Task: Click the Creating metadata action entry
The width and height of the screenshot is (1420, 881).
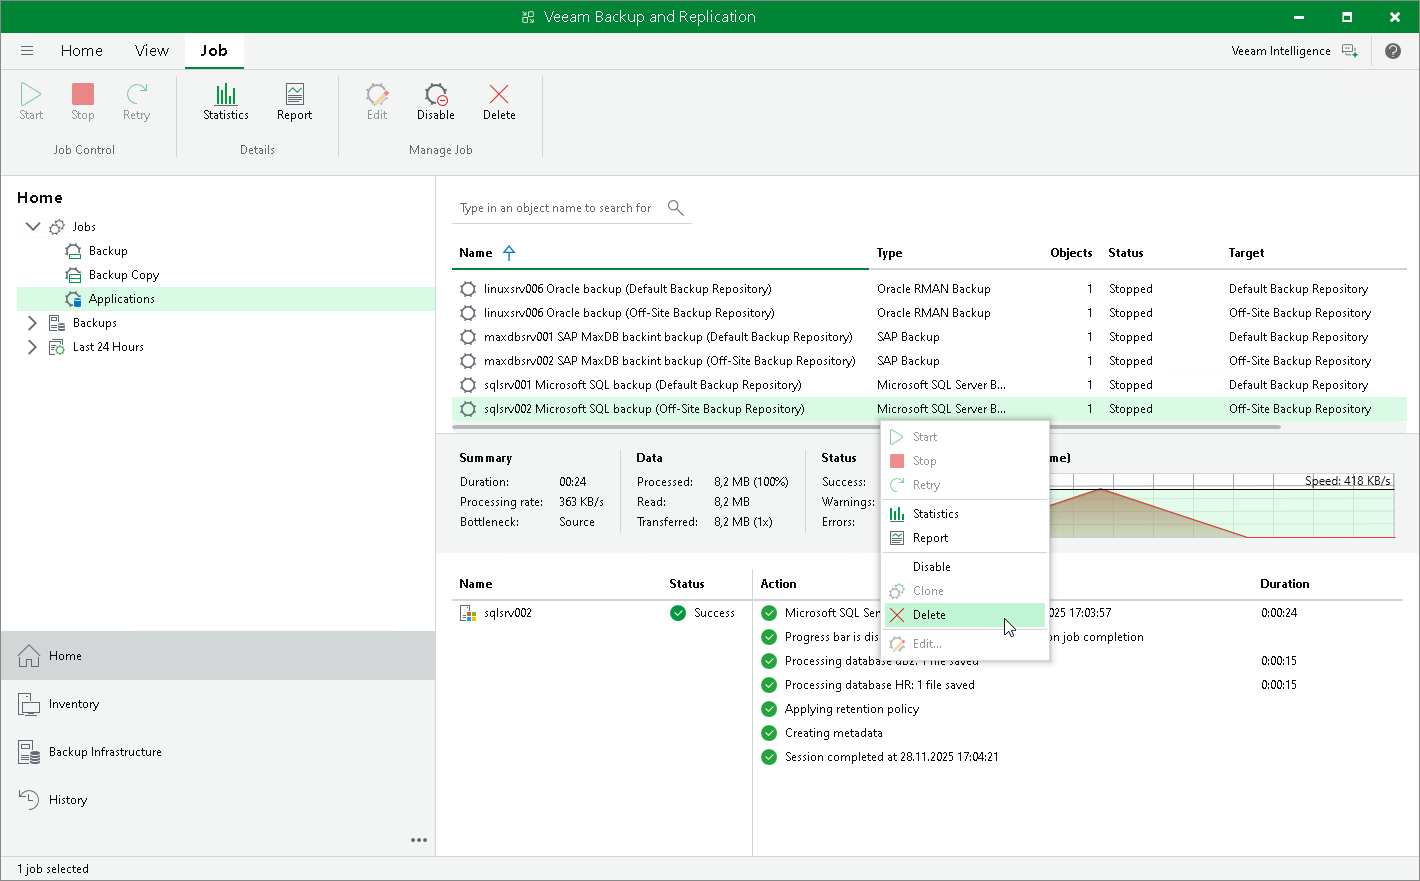Action: pyautogui.click(x=834, y=733)
